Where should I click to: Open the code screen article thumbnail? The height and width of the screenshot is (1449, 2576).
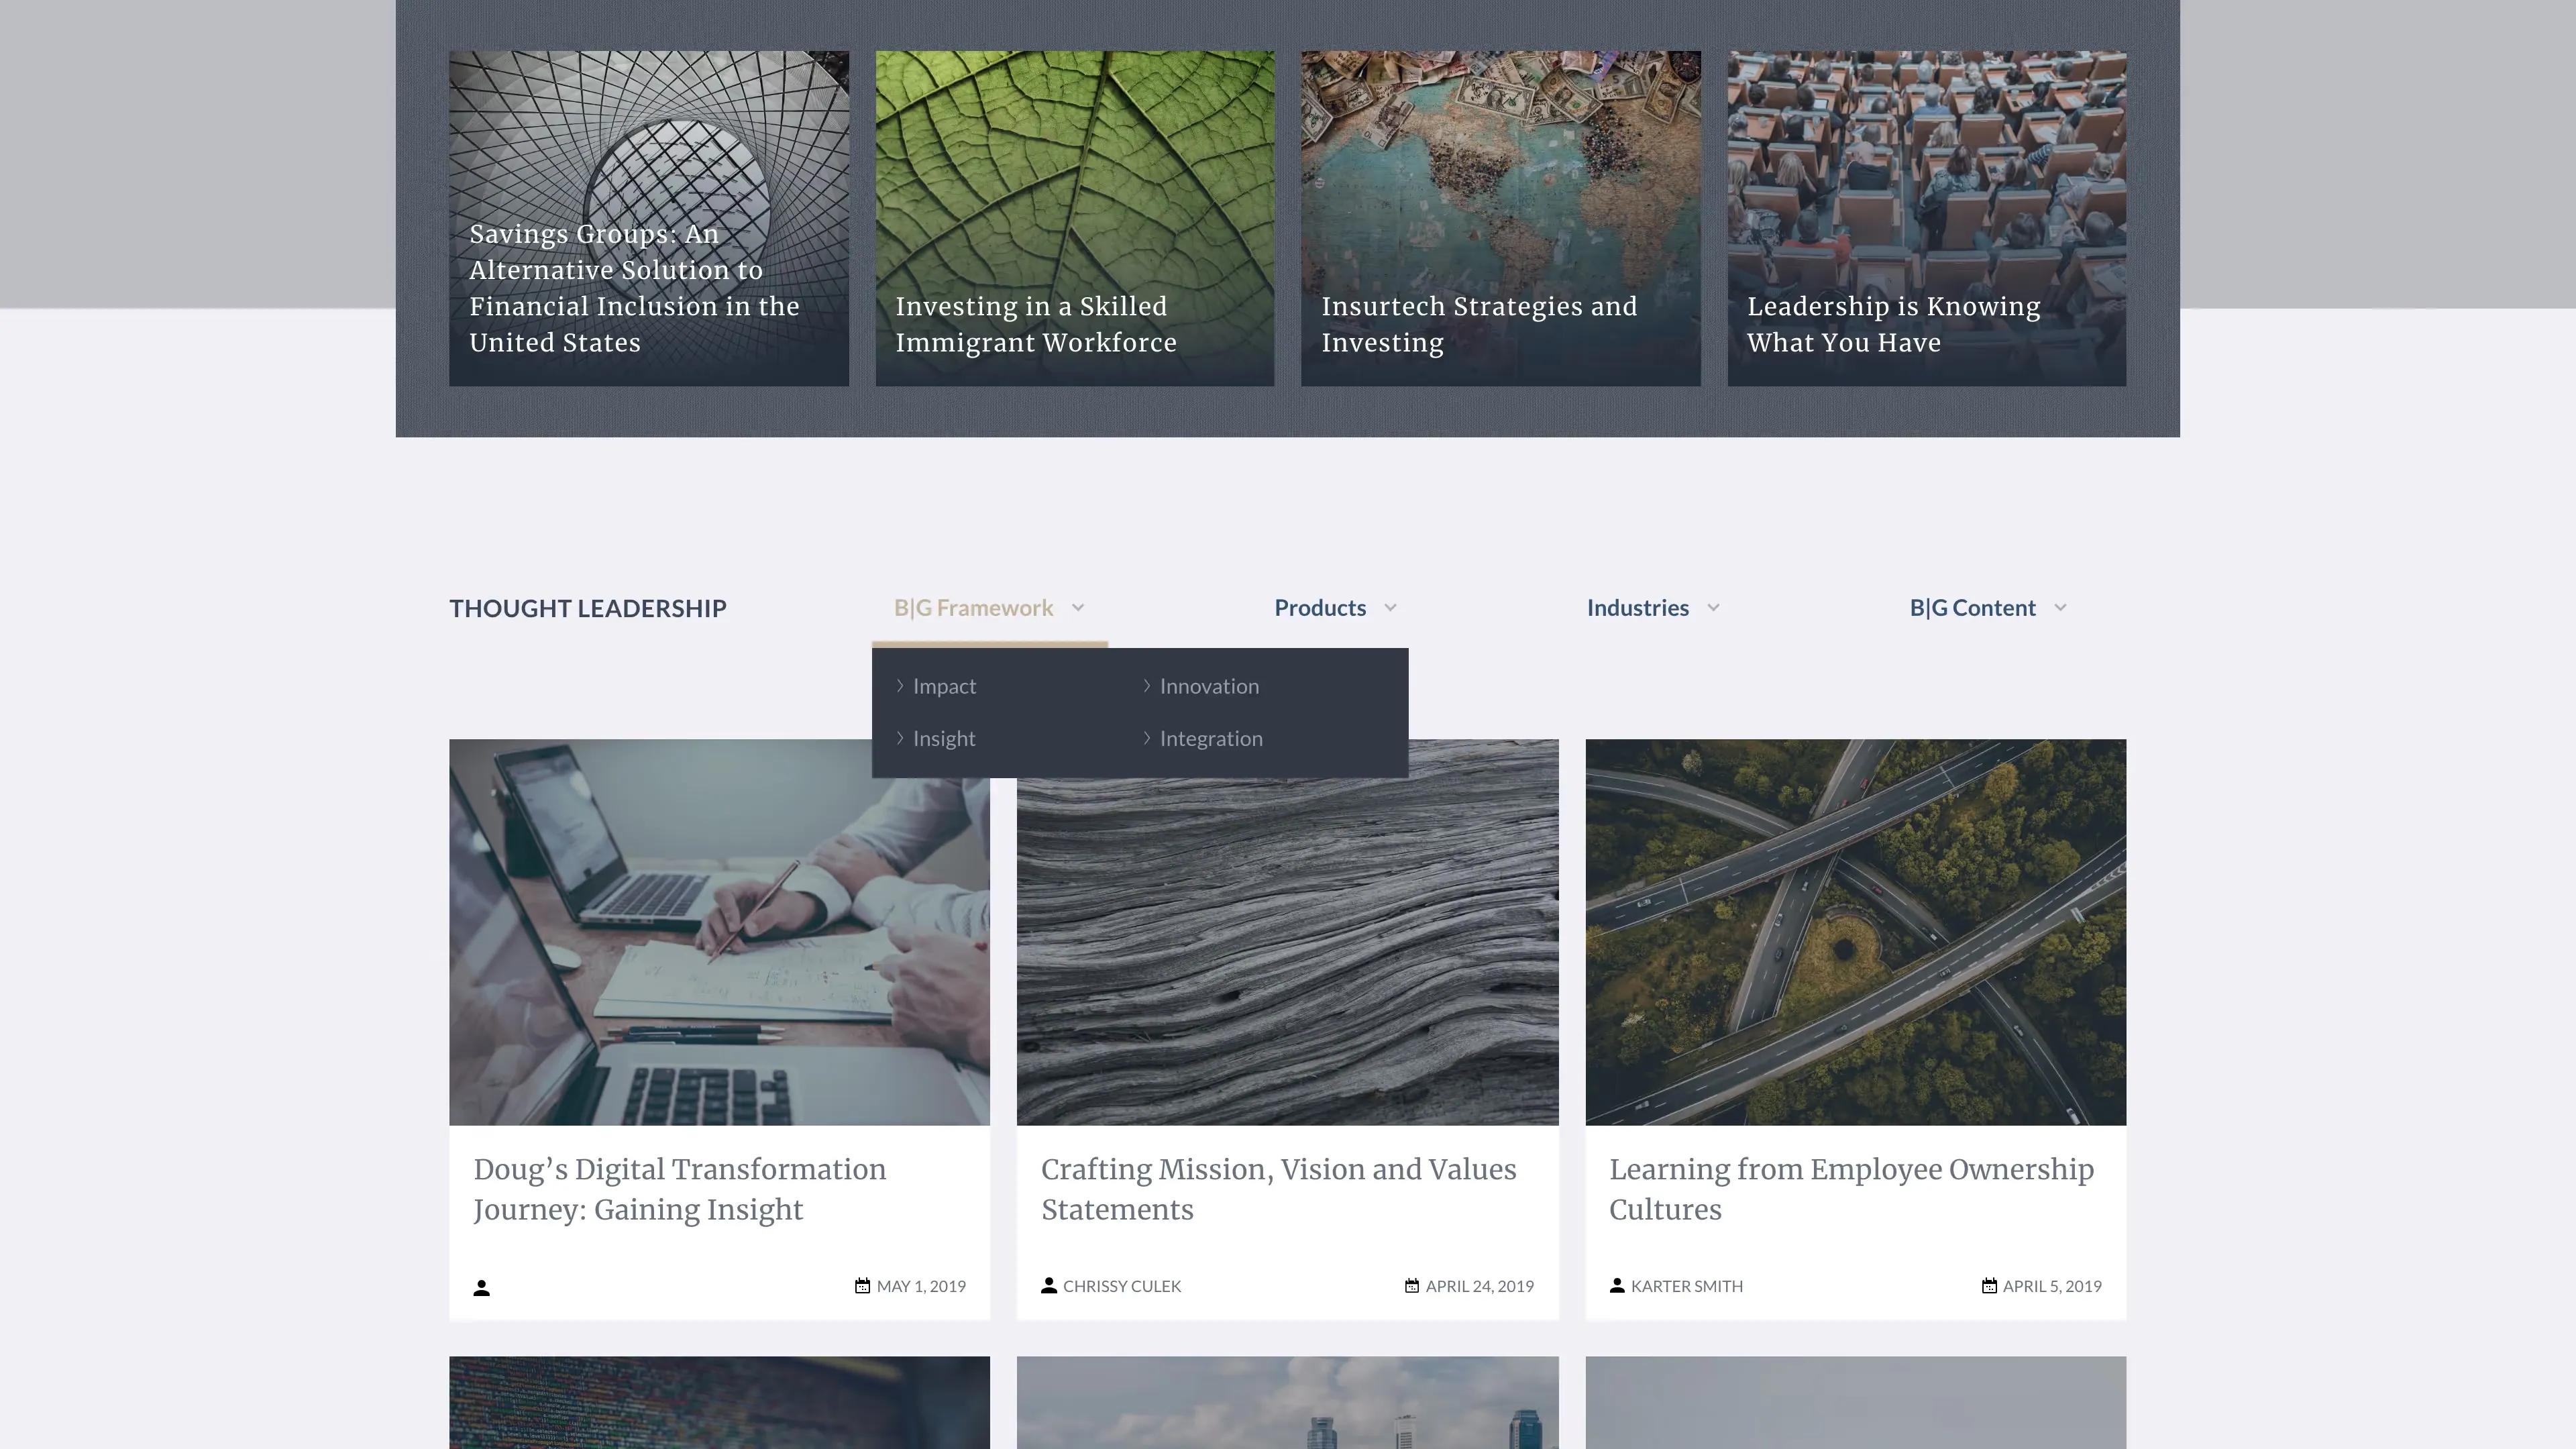[719, 1402]
